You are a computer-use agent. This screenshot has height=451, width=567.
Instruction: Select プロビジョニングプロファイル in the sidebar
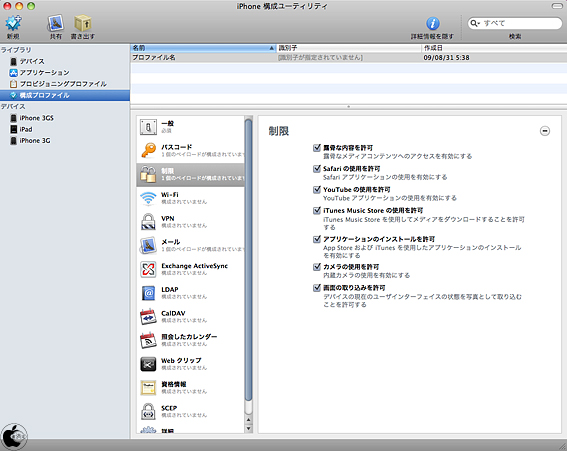[x=65, y=84]
